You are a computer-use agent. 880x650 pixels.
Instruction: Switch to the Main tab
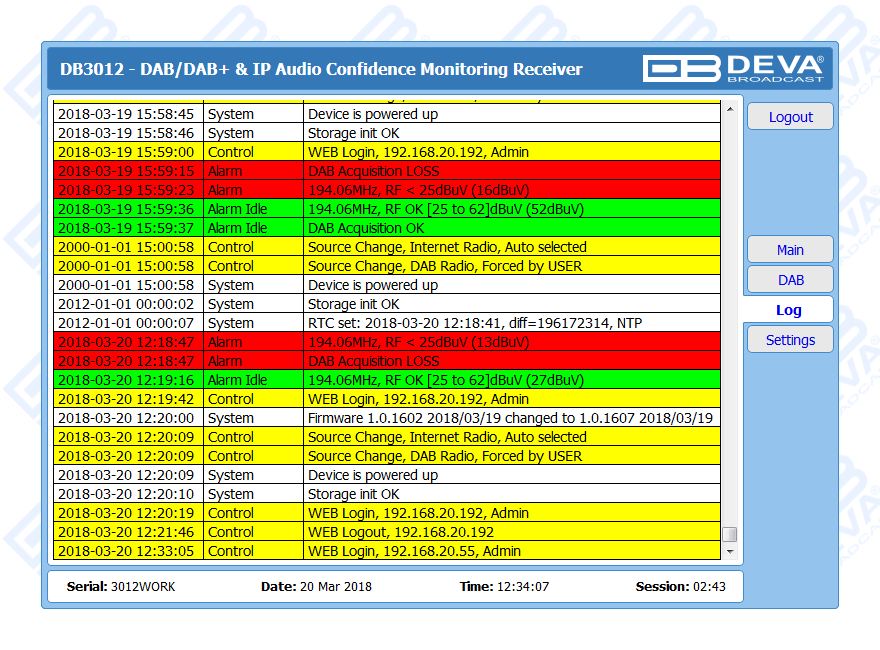(790, 250)
